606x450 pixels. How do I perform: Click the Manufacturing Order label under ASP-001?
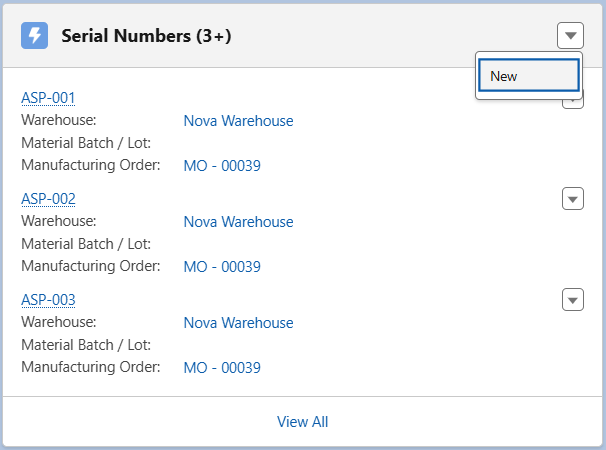click(x=90, y=165)
